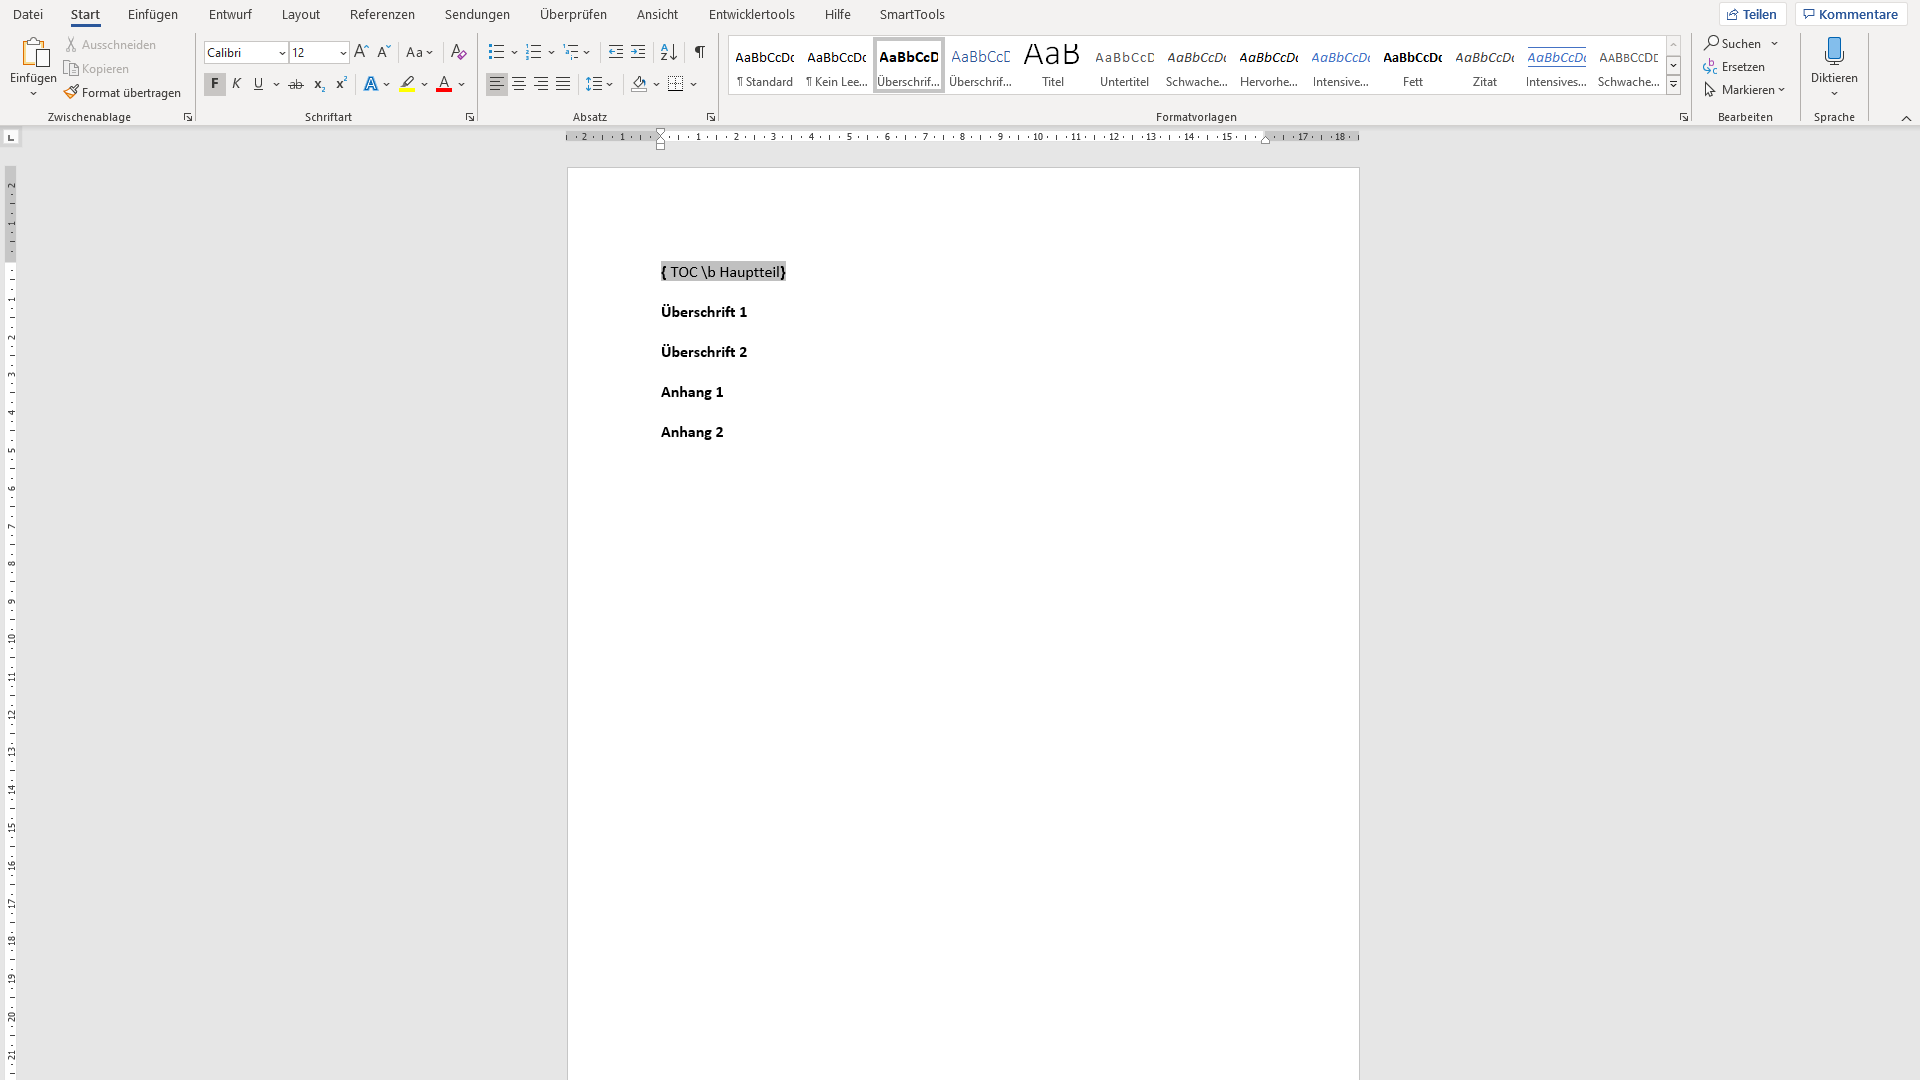Apply yellow text highlight color
Image resolution: width=1920 pixels, height=1080 pixels.
[x=407, y=84]
